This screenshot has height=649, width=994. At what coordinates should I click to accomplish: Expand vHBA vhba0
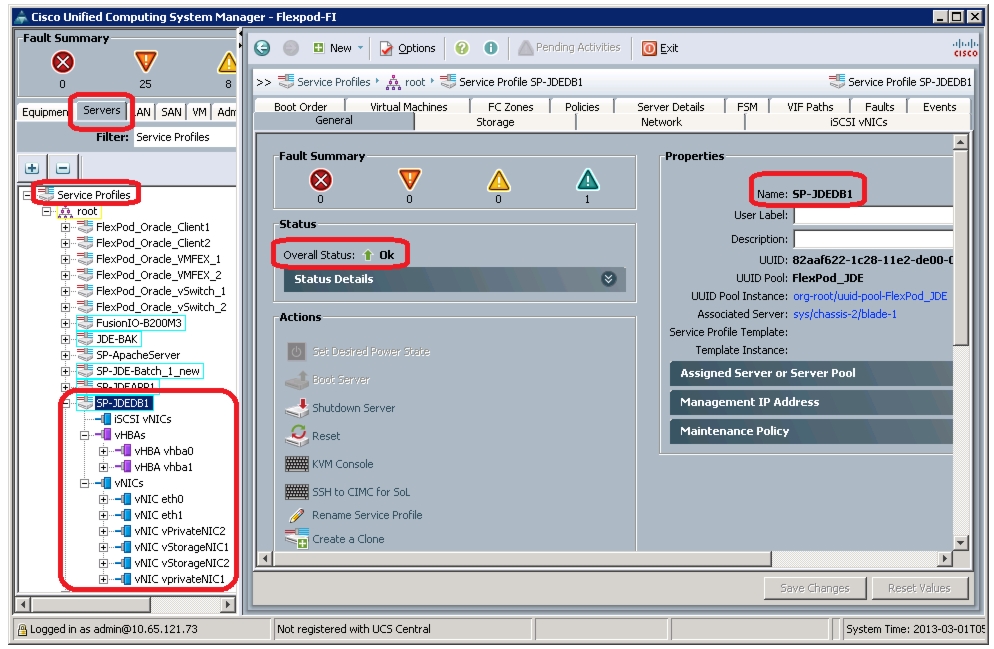(103, 451)
